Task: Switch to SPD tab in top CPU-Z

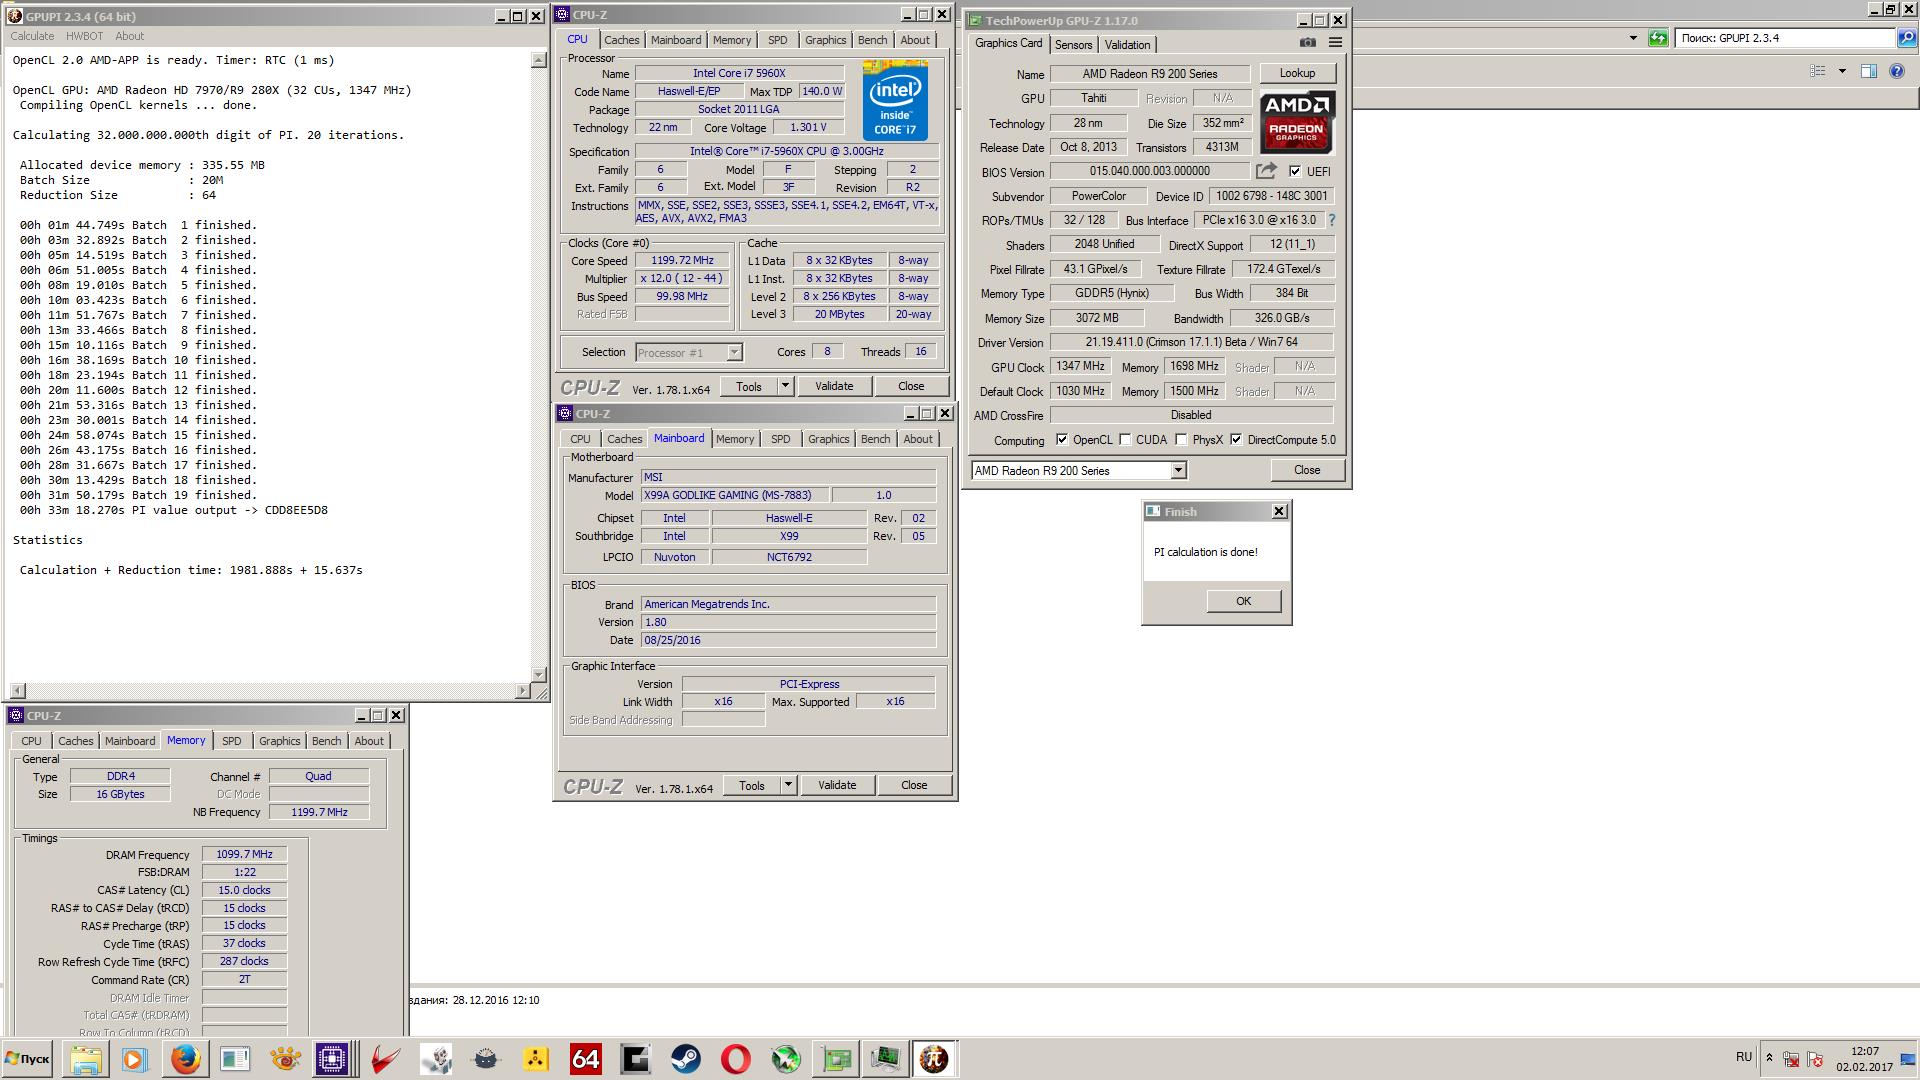Action: [777, 40]
